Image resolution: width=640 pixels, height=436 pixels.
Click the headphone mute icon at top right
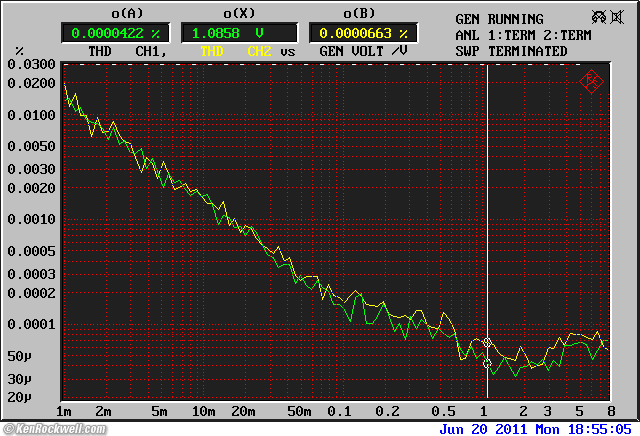point(599,17)
